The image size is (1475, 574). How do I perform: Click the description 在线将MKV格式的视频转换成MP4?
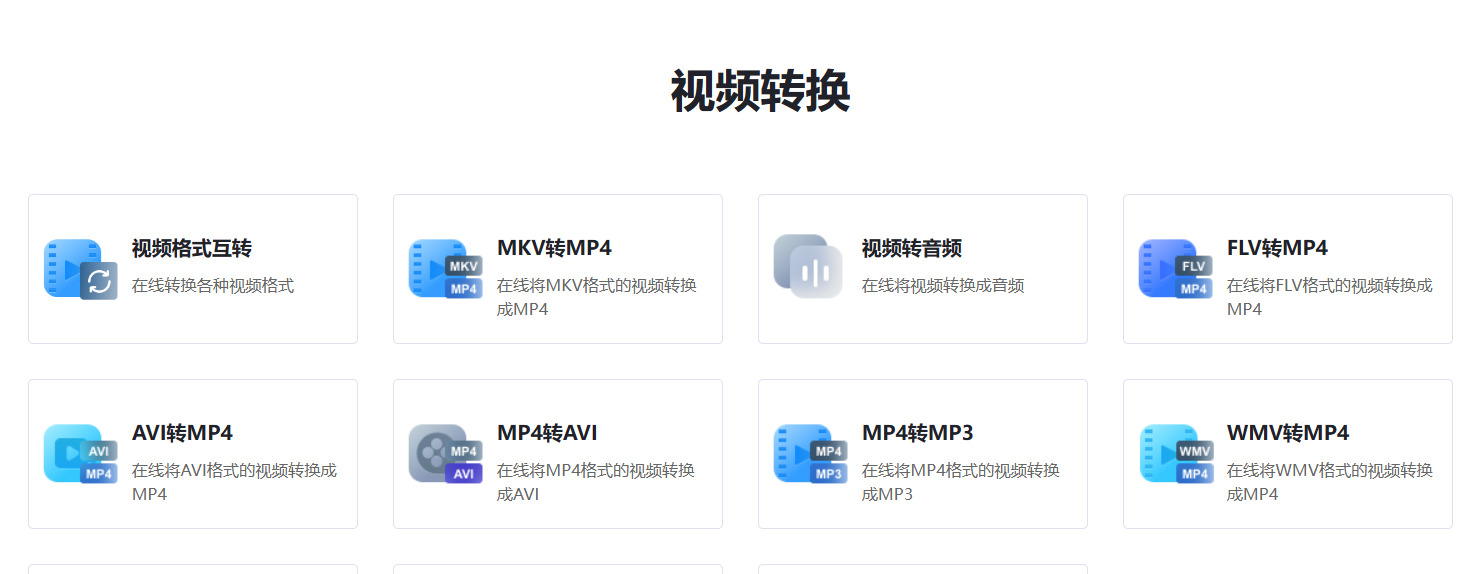[x=597, y=297]
